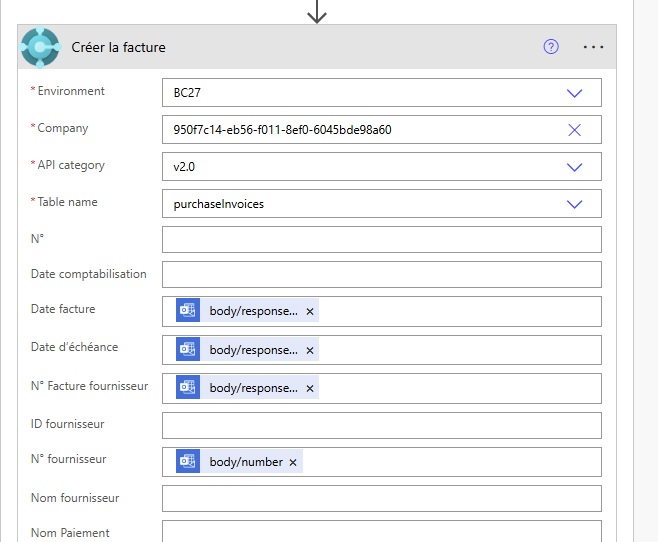Open help for Créer la facture

[551, 47]
